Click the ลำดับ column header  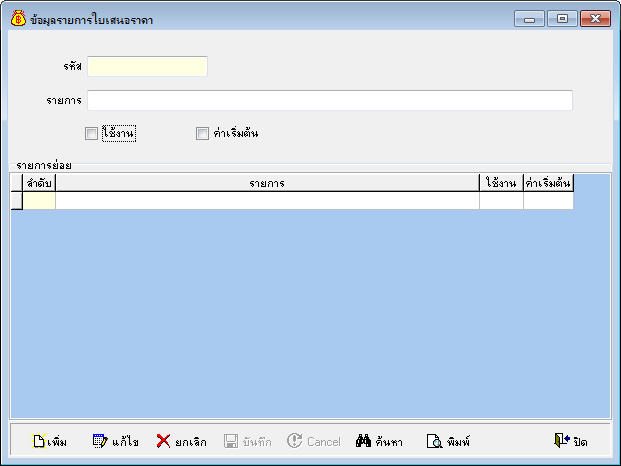(39, 183)
